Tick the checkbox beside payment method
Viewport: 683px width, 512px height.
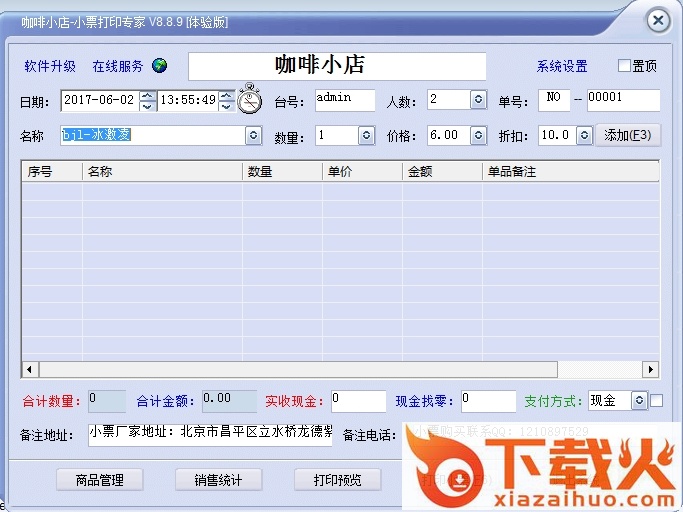[656, 401]
